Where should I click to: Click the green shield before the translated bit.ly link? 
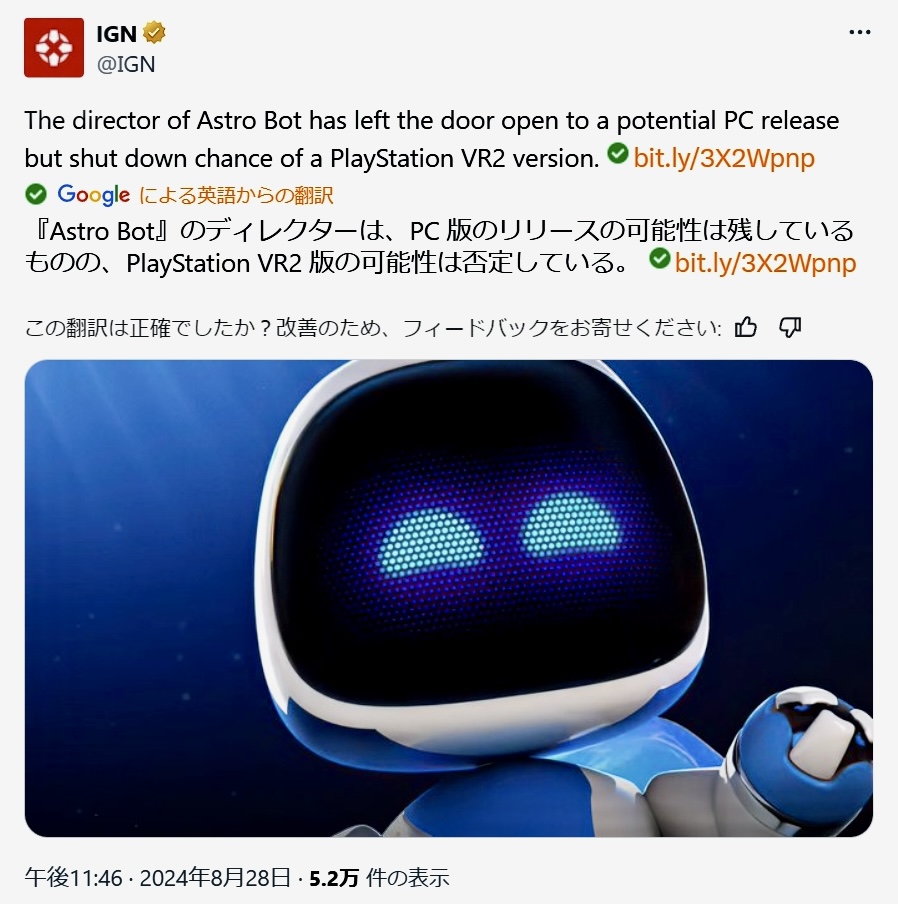[659, 258]
